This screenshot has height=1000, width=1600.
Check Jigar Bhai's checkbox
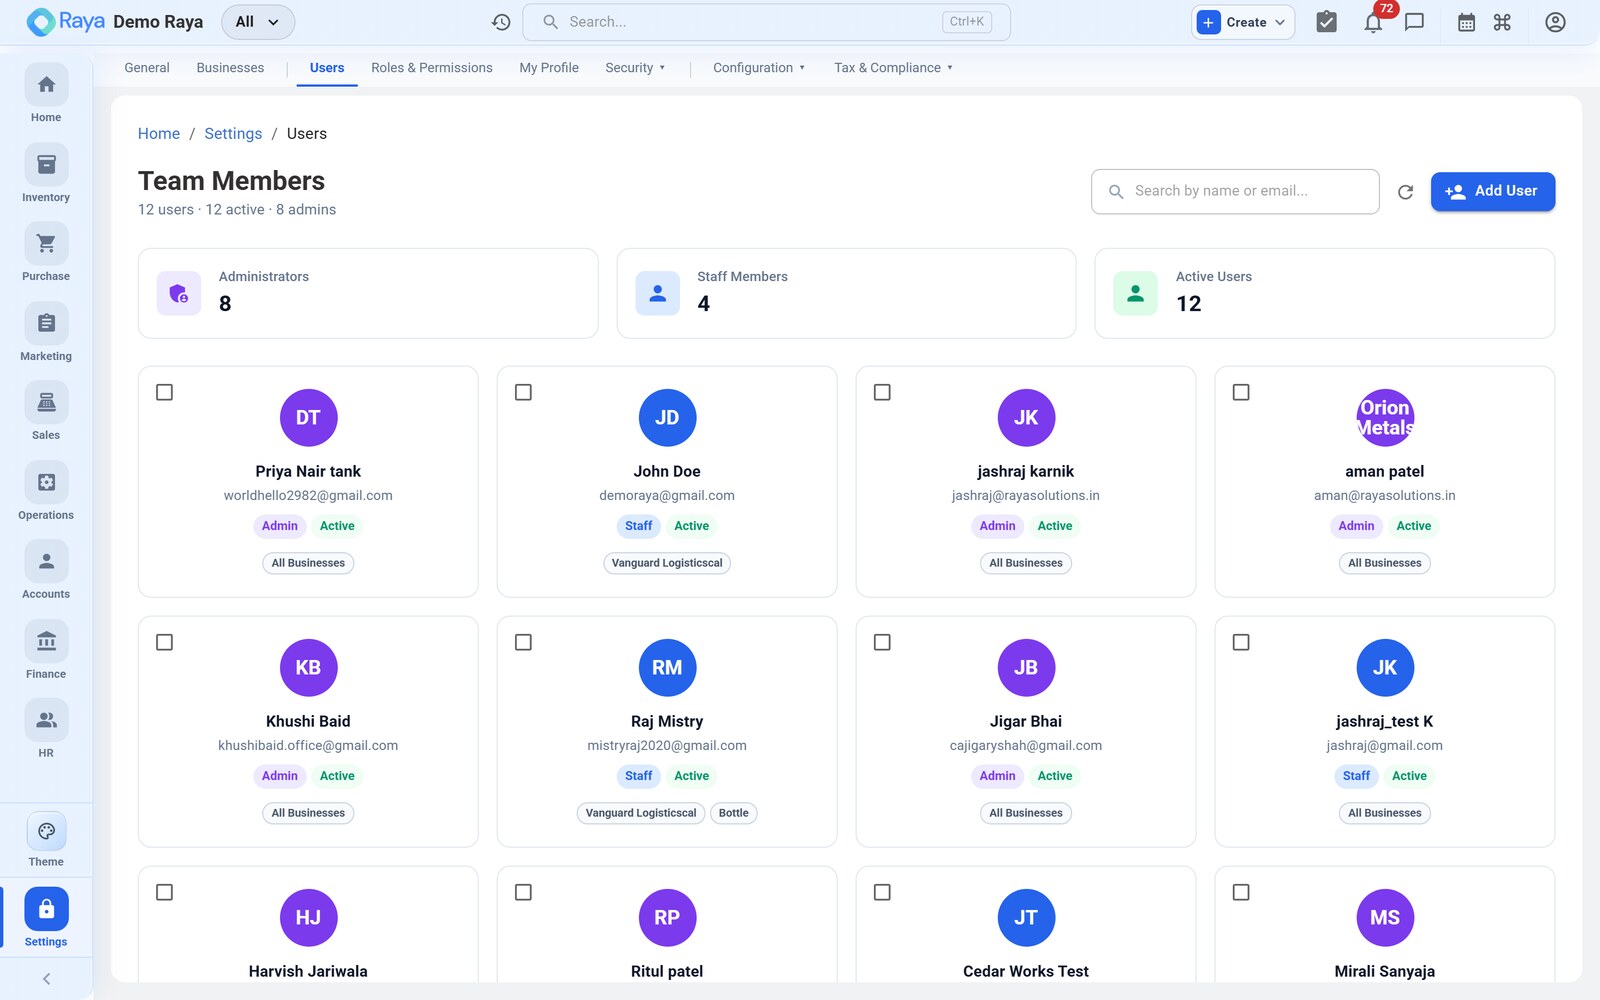(882, 643)
